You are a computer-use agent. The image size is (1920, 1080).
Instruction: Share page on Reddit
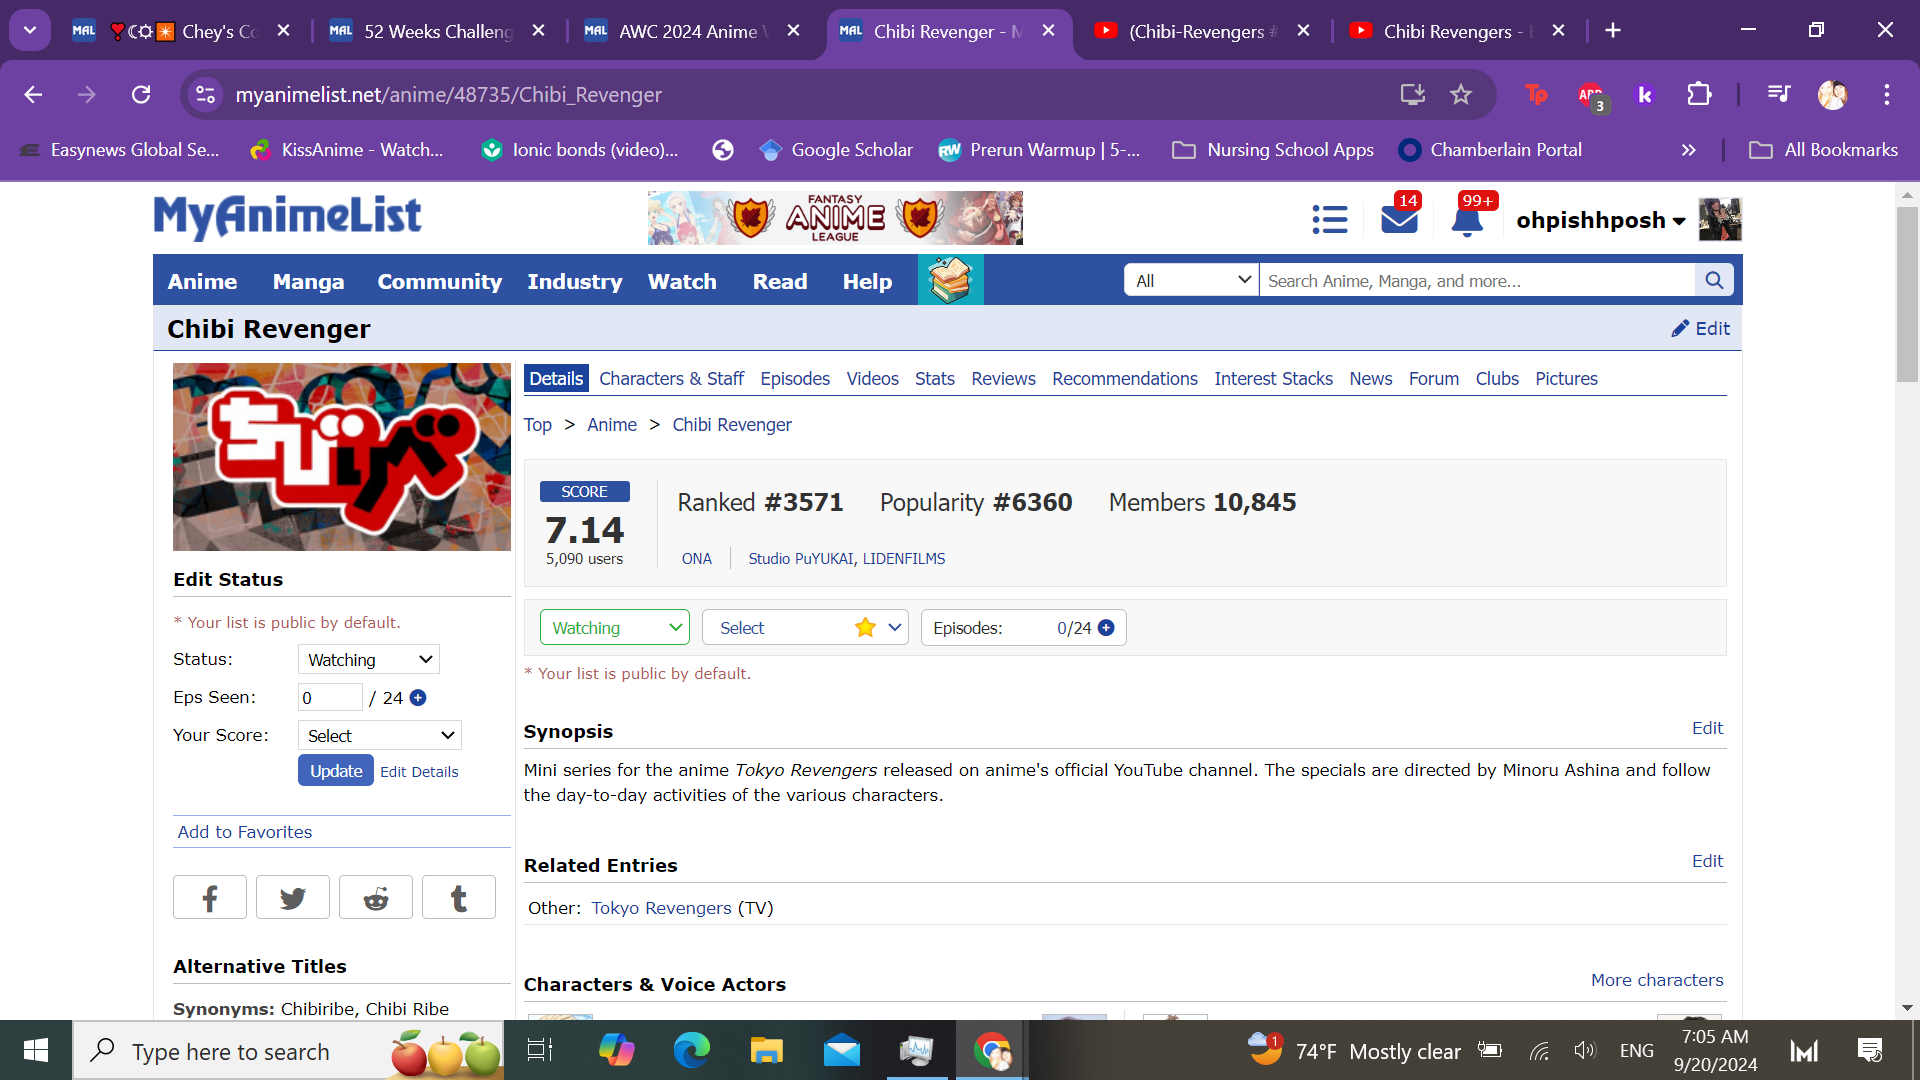coord(376,898)
